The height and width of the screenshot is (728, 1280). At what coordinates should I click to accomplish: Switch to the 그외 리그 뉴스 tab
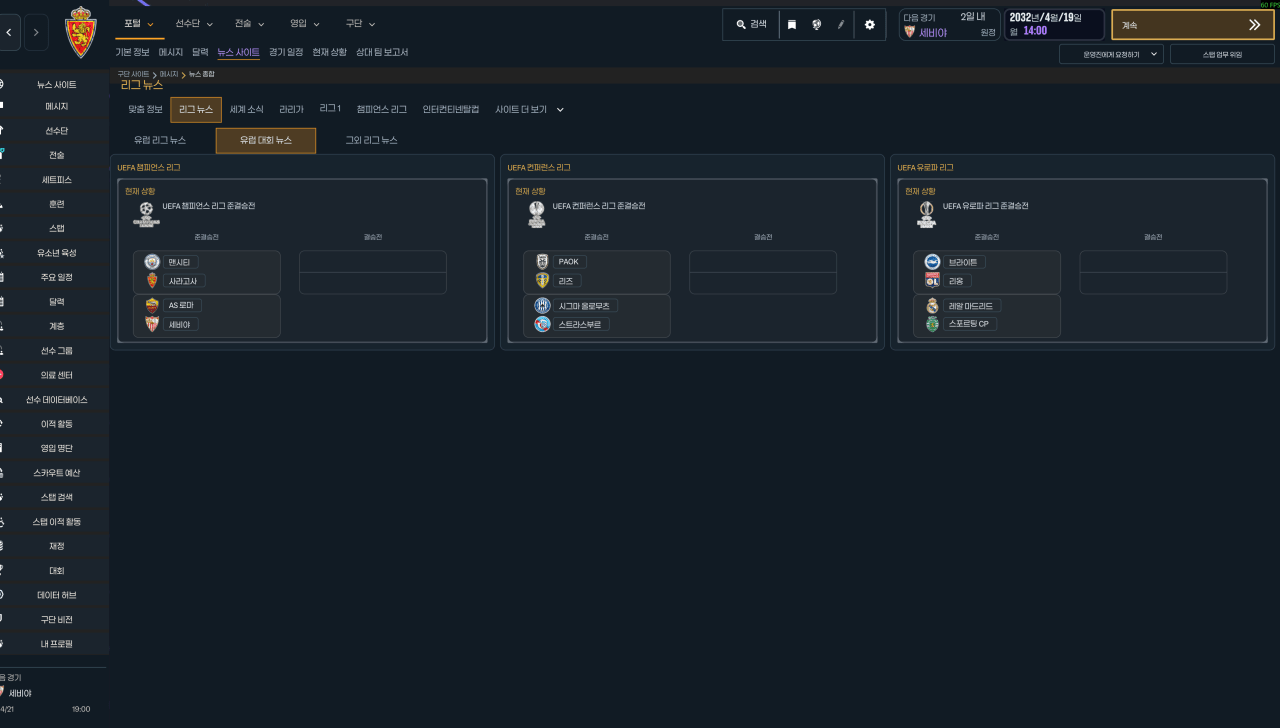[371, 140]
